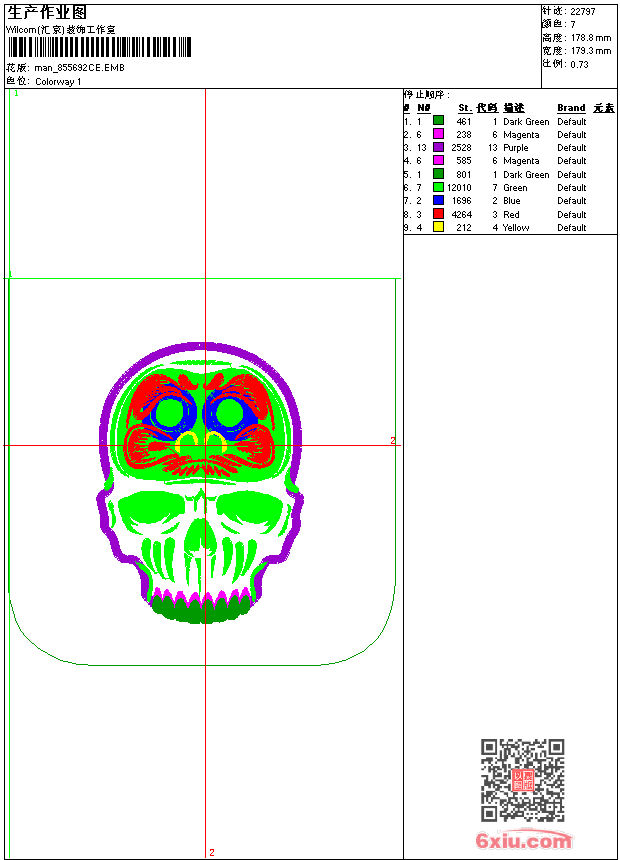This screenshot has width=620, height=860.
Task: Click the Brand column header
Action: (571, 108)
